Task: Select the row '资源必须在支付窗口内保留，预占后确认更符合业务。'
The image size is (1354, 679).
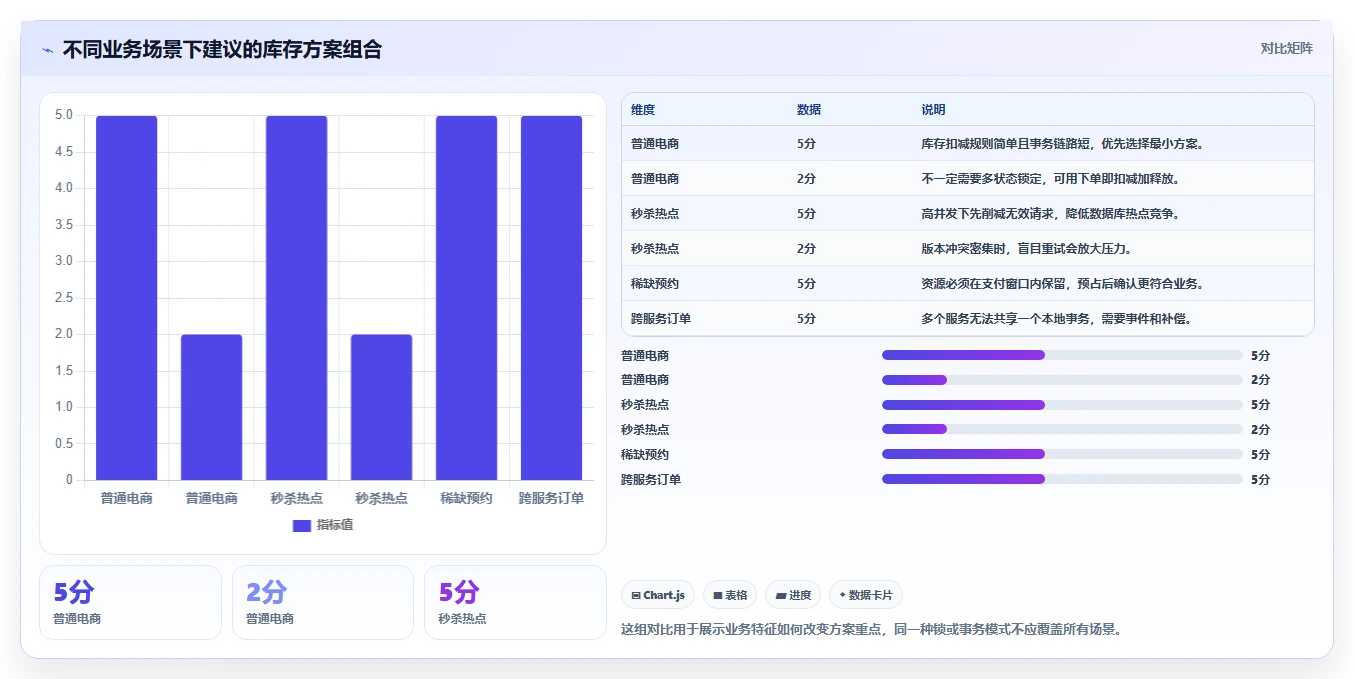Action: coord(968,283)
